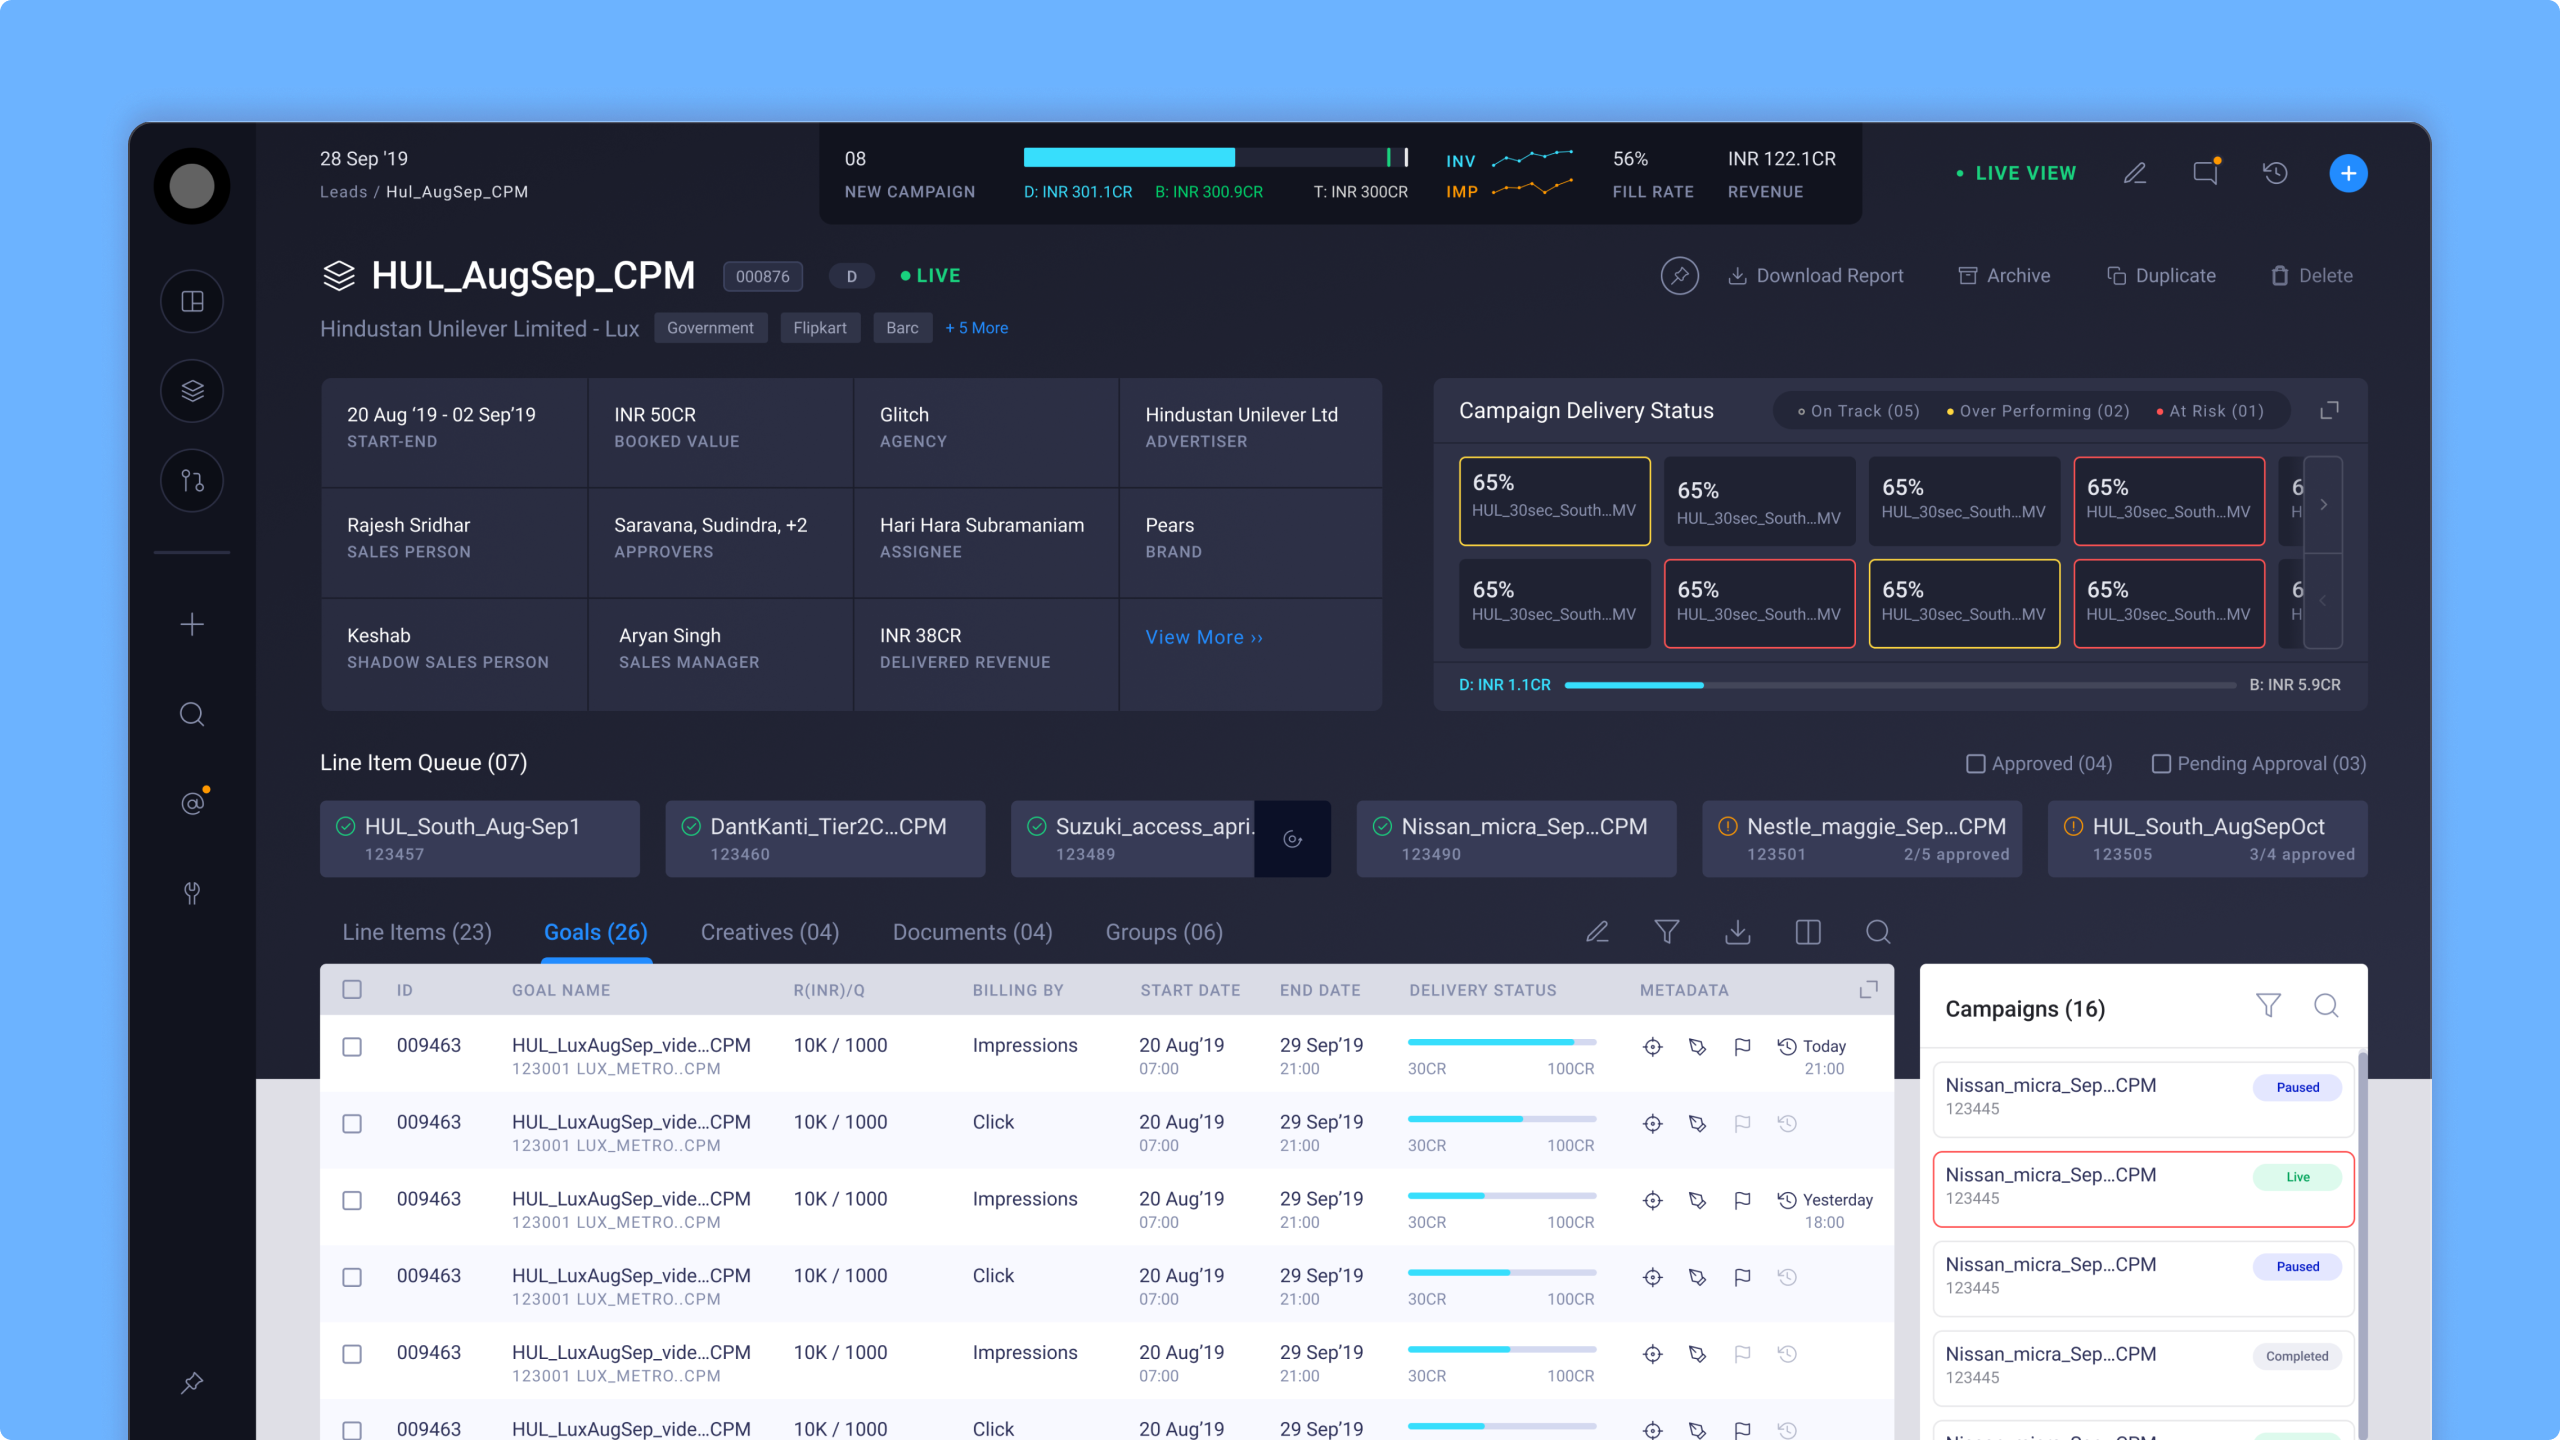The width and height of the screenshot is (2560, 1440).
Task: Click the LIVE VIEW toggle
Action: point(2016,173)
